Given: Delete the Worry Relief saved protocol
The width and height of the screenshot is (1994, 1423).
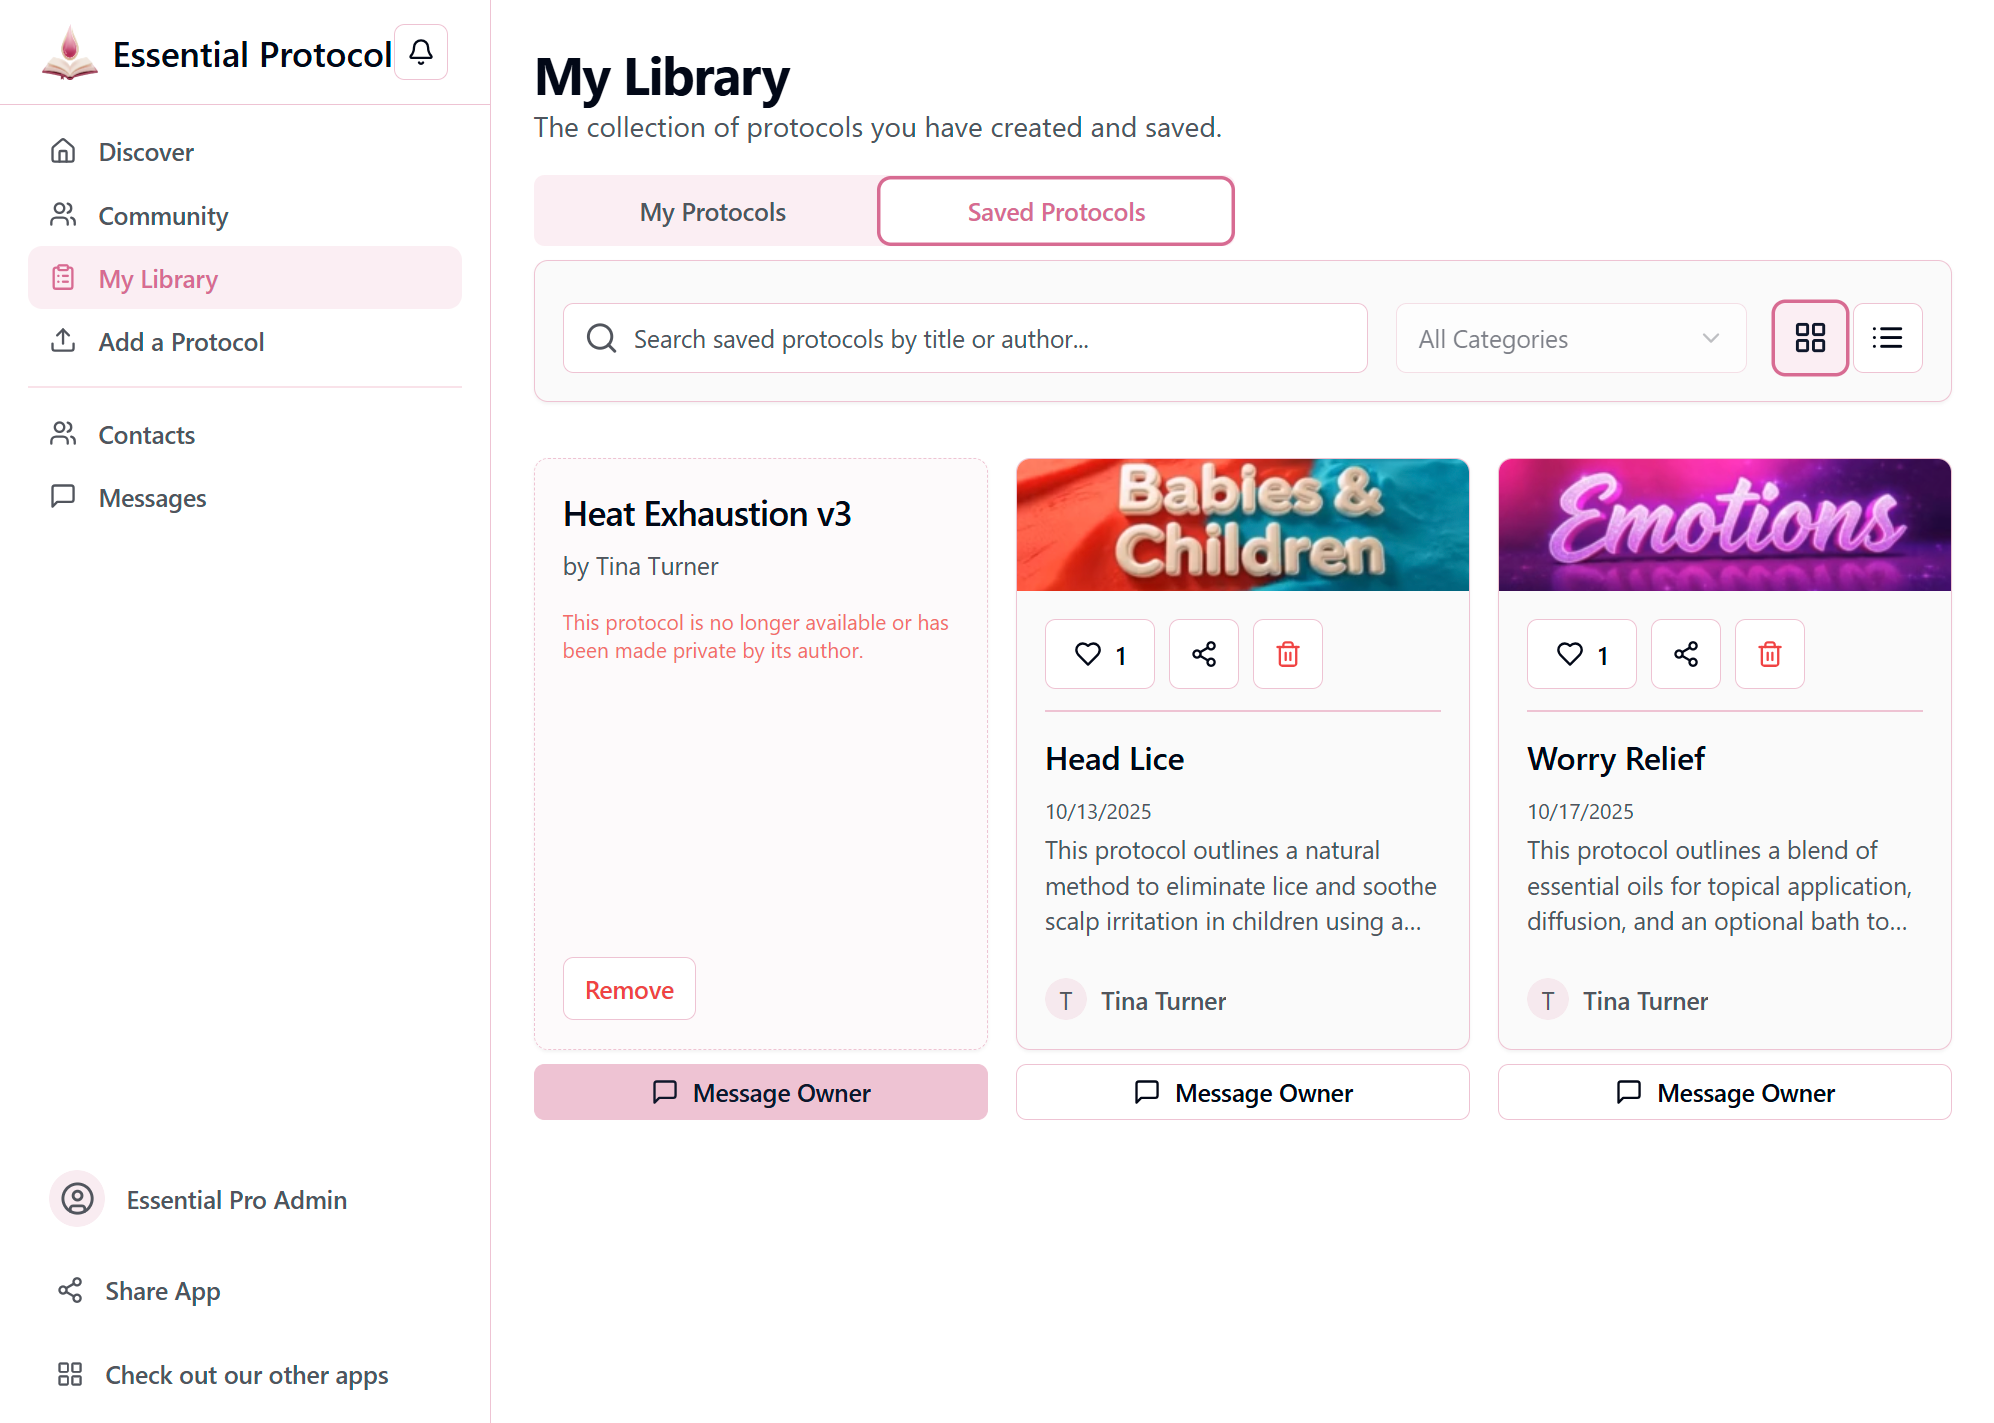Looking at the screenshot, I should click(x=1769, y=654).
